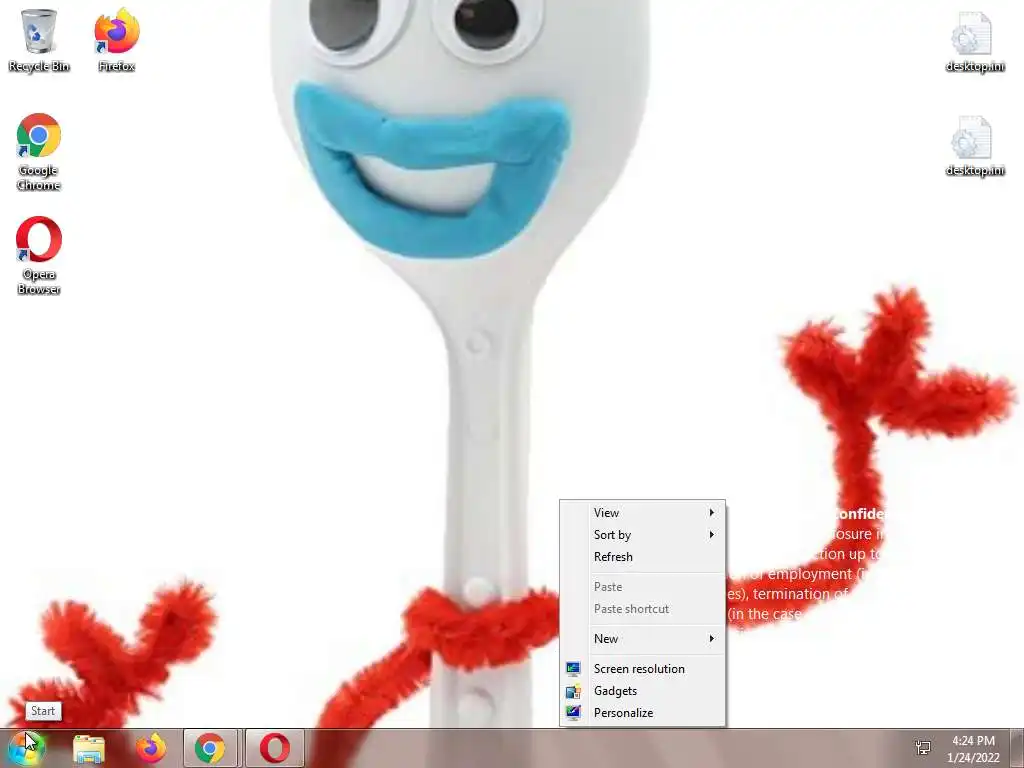Select the Firefox desktop shortcut
The height and width of the screenshot is (768, 1024).
[117, 40]
